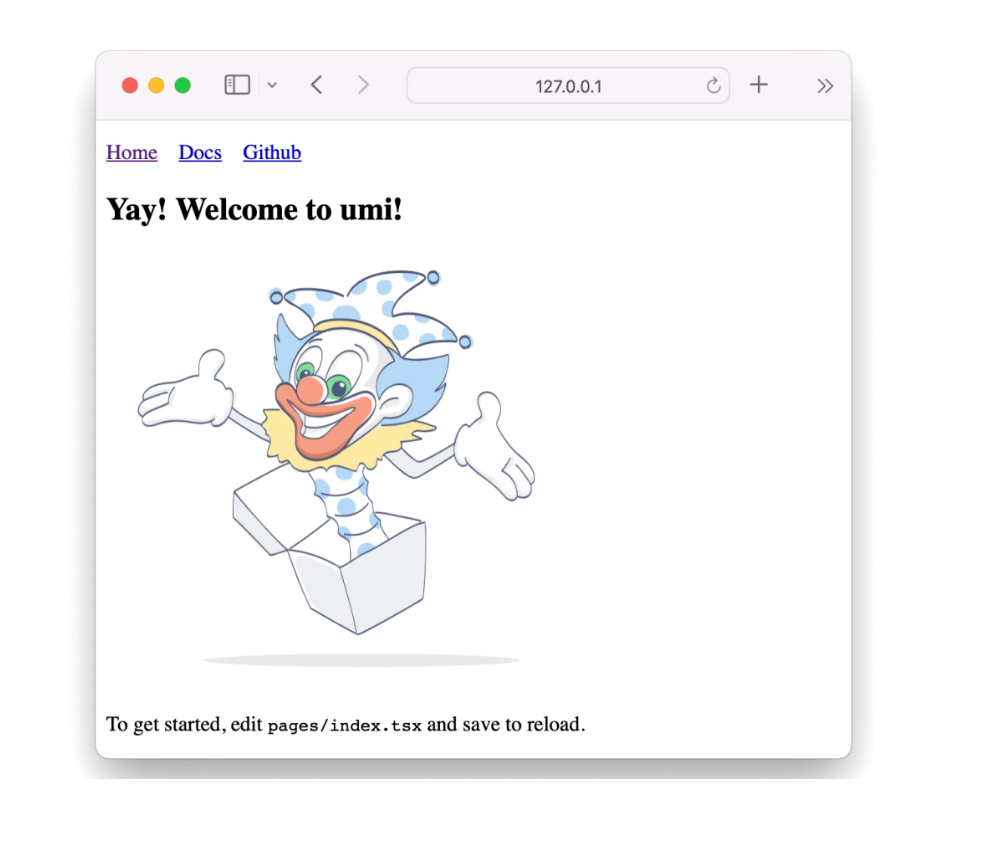Image resolution: width=986 pixels, height=844 pixels.
Task: Minimize the window with the yellow button
Action: coord(156,86)
